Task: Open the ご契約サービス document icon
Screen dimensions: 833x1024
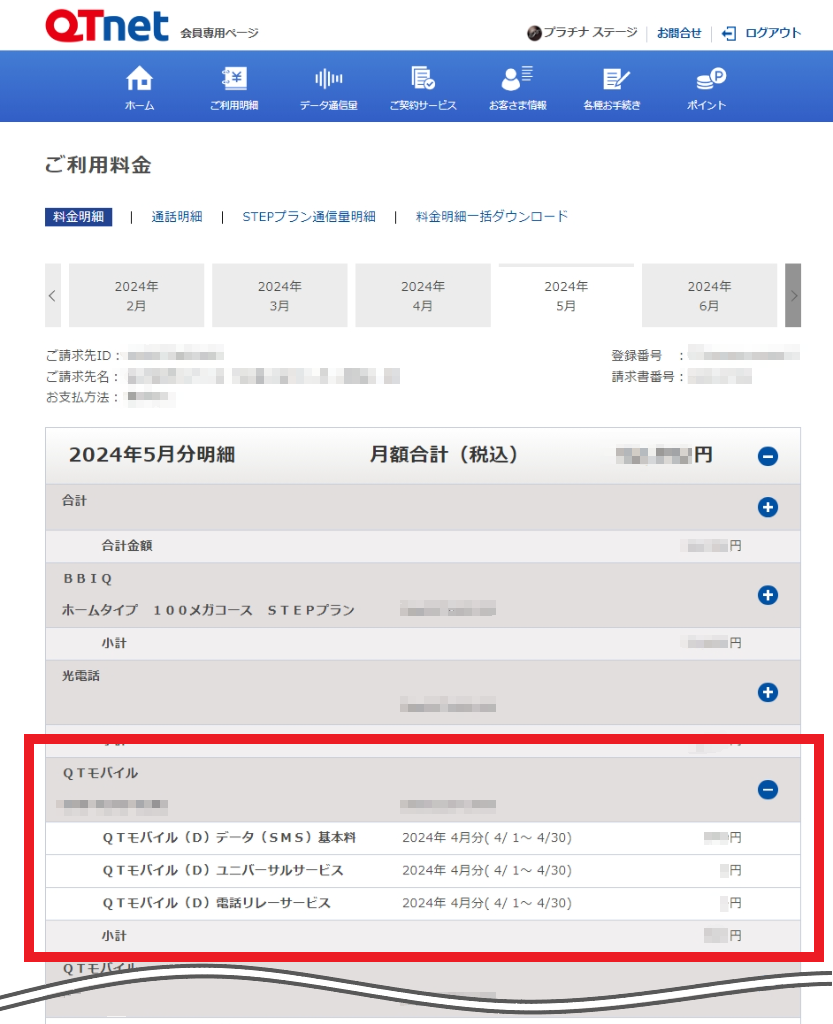Action: pyautogui.click(x=423, y=78)
